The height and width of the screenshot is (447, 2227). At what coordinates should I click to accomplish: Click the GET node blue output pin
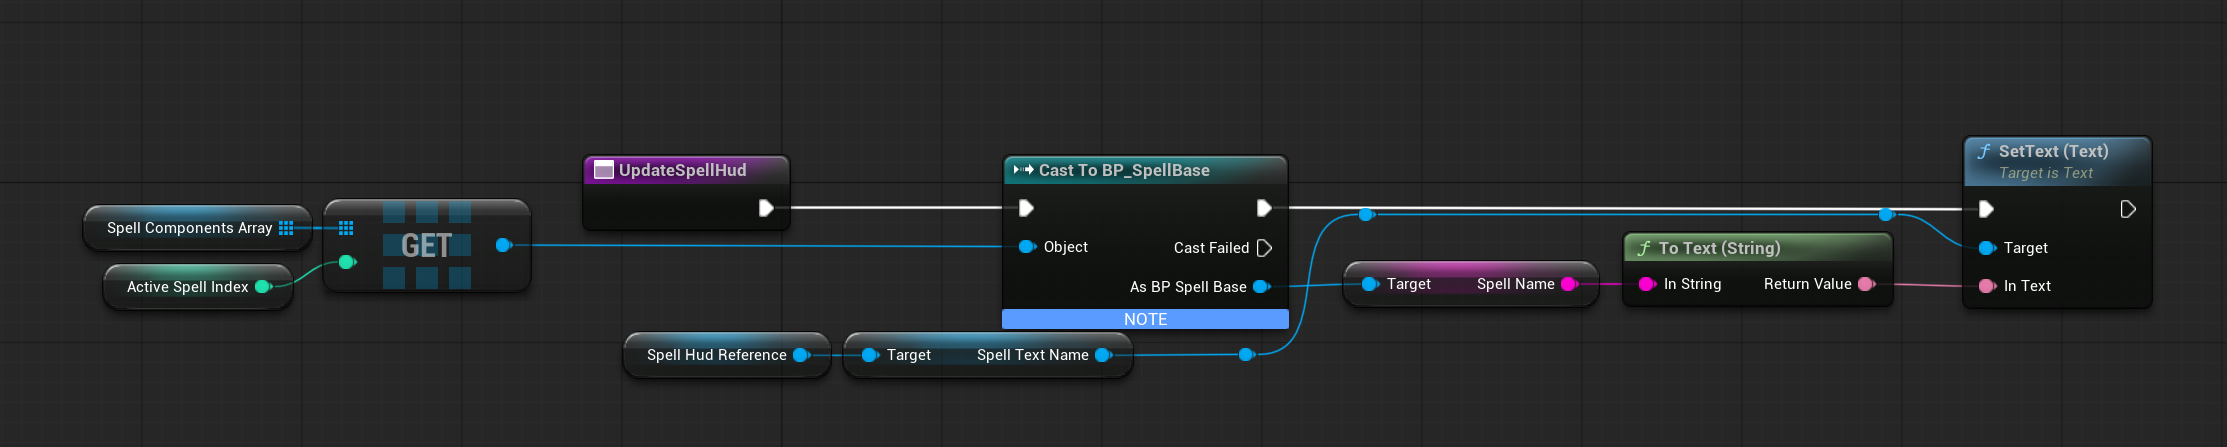pyautogui.click(x=504, y=245)
